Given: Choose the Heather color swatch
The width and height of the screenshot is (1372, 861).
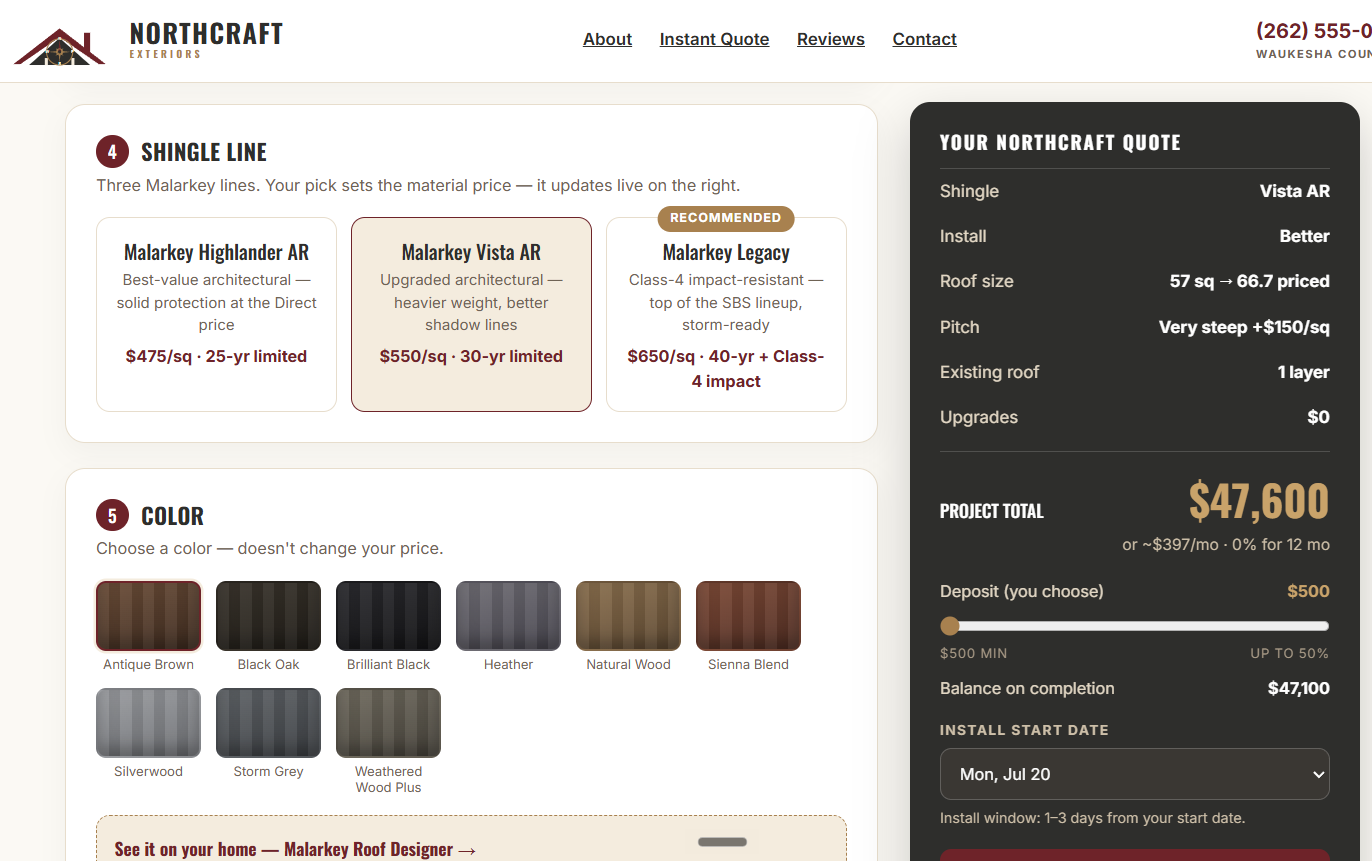Looking at the screenshot, I should pyautogui.click(x=508, y=616).
